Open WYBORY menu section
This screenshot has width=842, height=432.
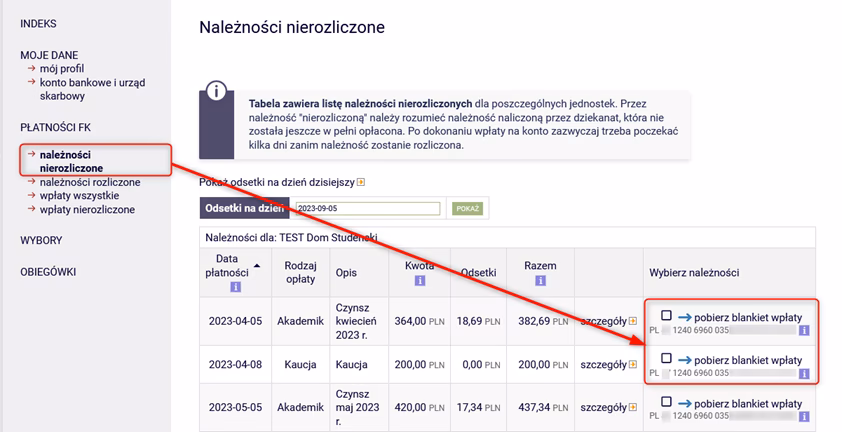[x=41, y=240]
